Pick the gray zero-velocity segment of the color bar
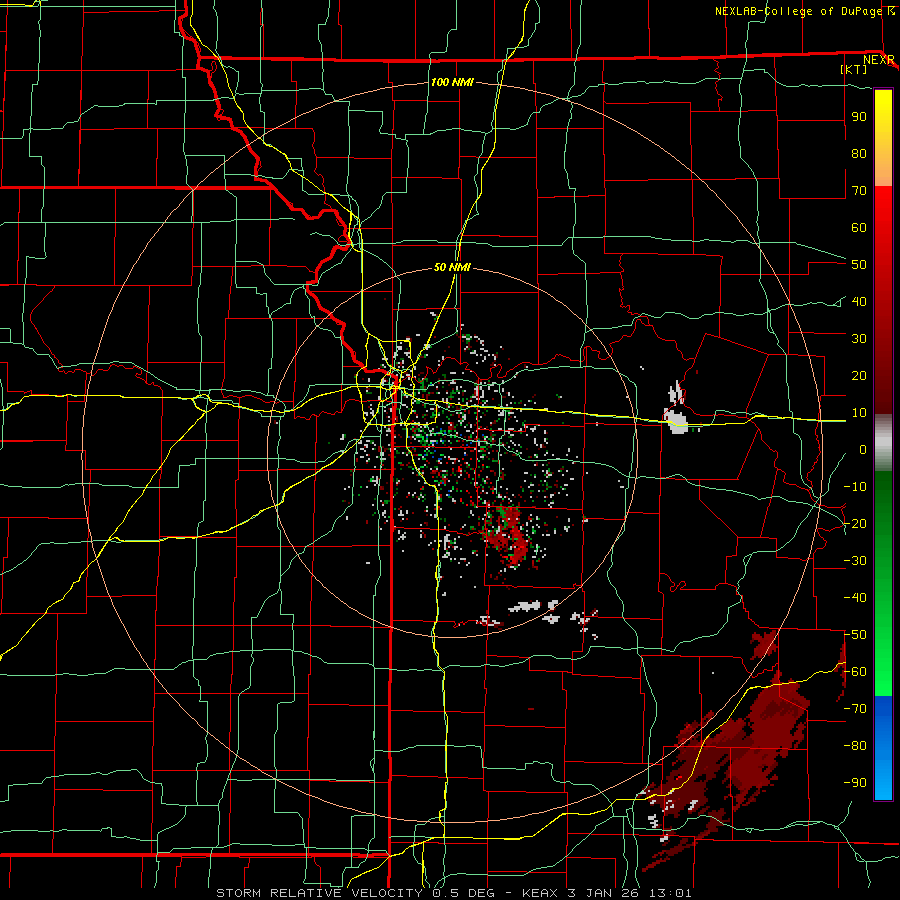The height and width of the screenshot is (900, 900). pos(883,442)
